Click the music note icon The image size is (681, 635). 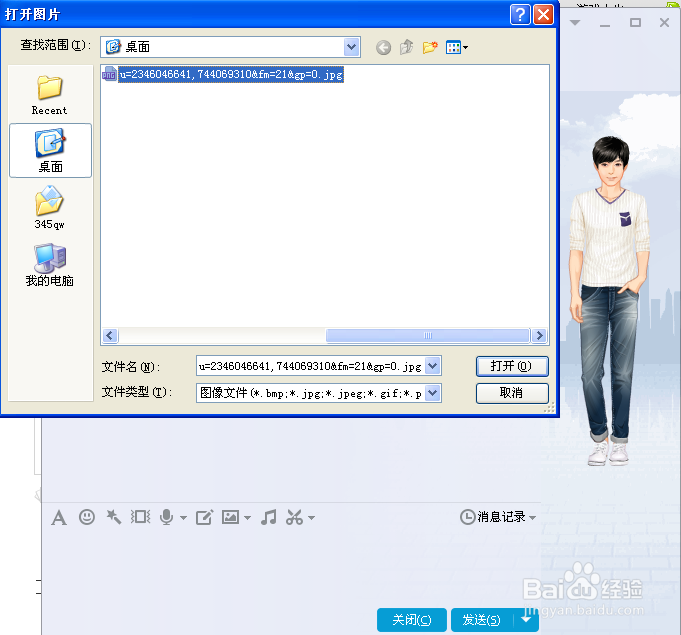268,517
